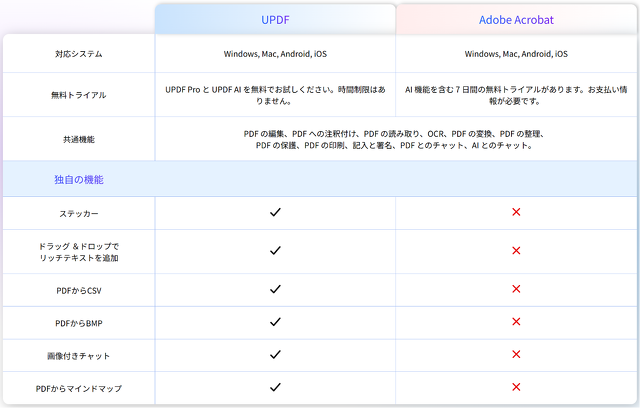This screenshot has width=640, height=408.
Task: Click the UPDF checkmark for 画像付きチャット
Action: pyautogui.click(x=275, y=354)
